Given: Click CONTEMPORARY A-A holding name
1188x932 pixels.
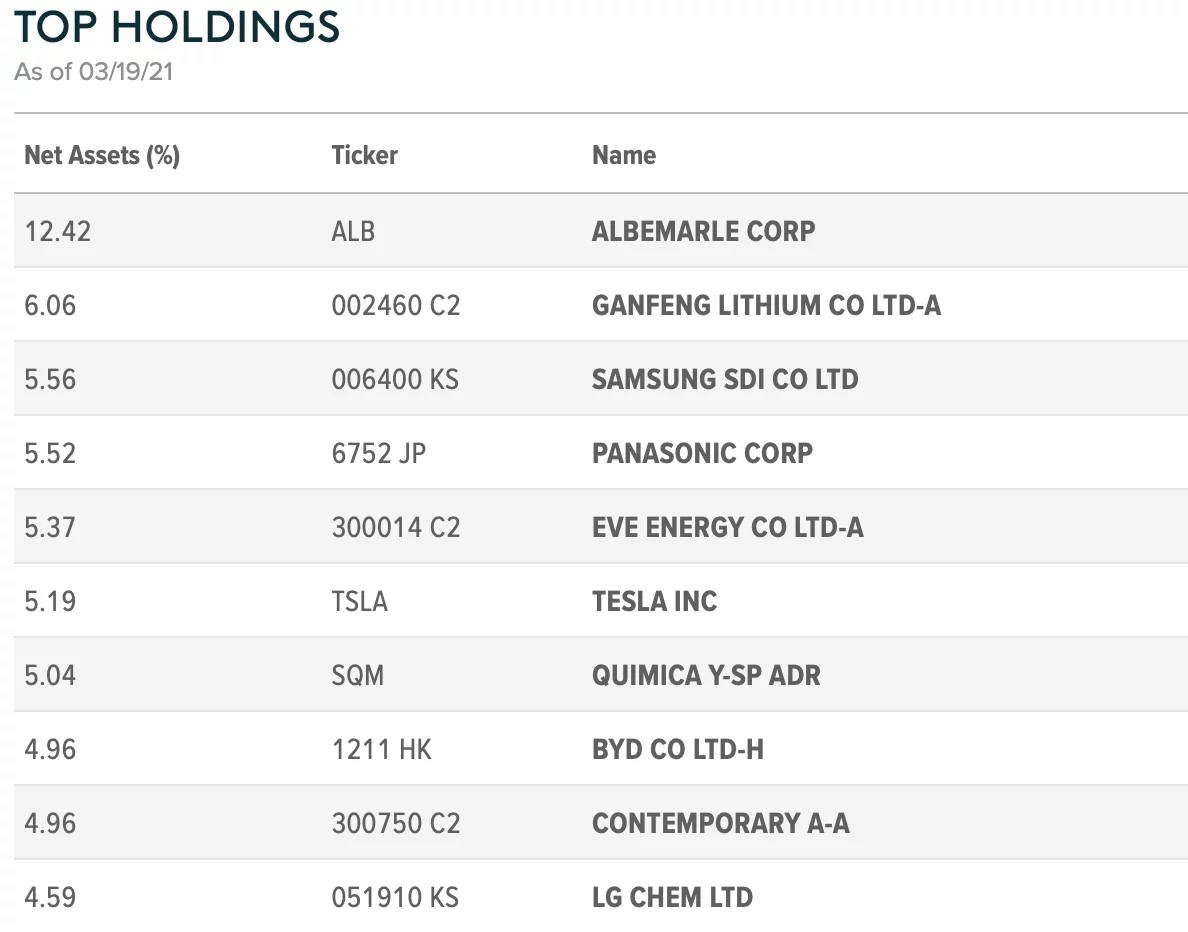Looking at the screenshot, I should pos(720,823).
